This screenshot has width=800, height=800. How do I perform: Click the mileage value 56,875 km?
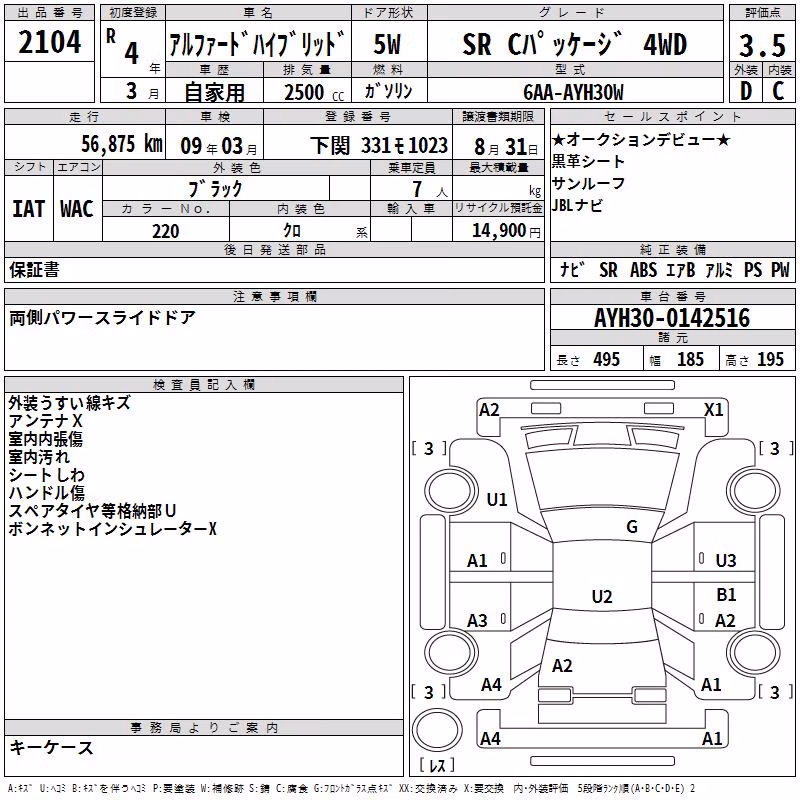[122, 144]
